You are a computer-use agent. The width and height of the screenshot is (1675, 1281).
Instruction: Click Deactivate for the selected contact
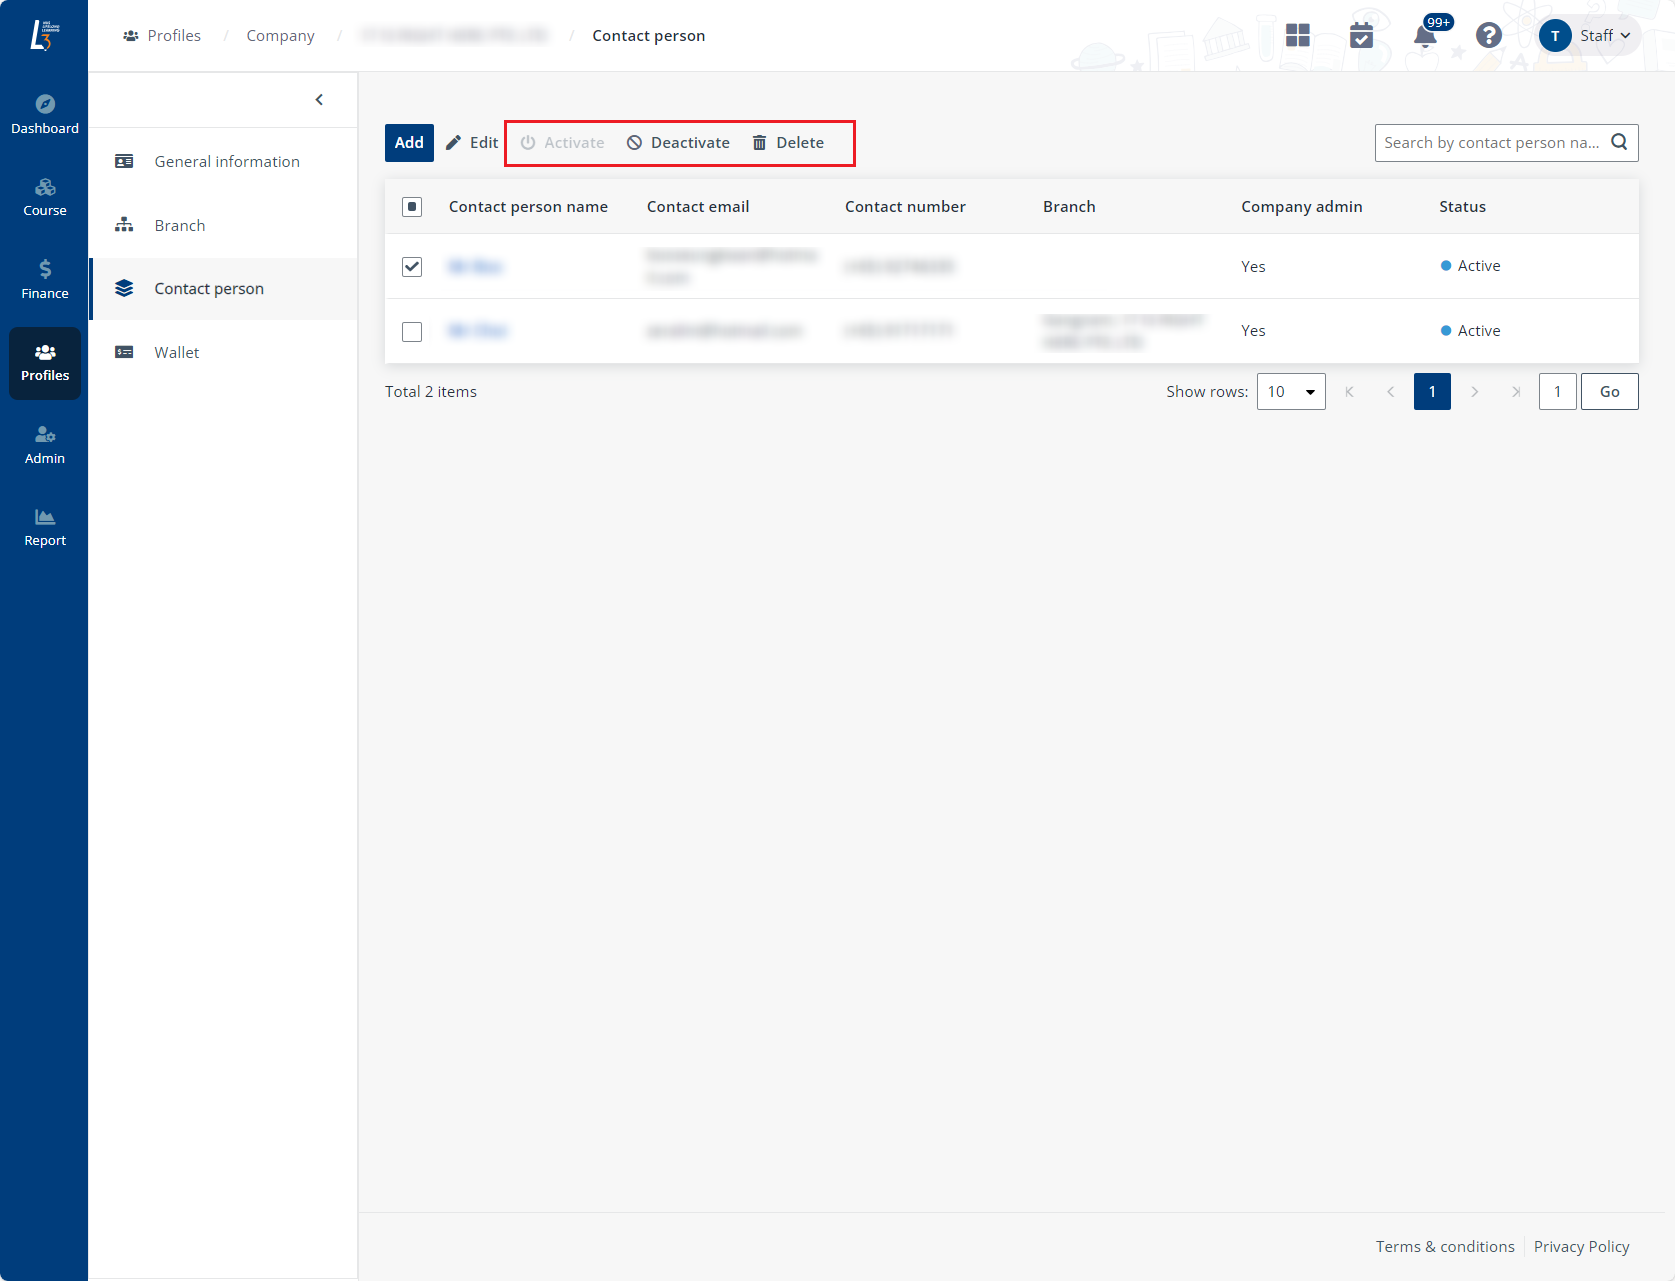[679, 143]
